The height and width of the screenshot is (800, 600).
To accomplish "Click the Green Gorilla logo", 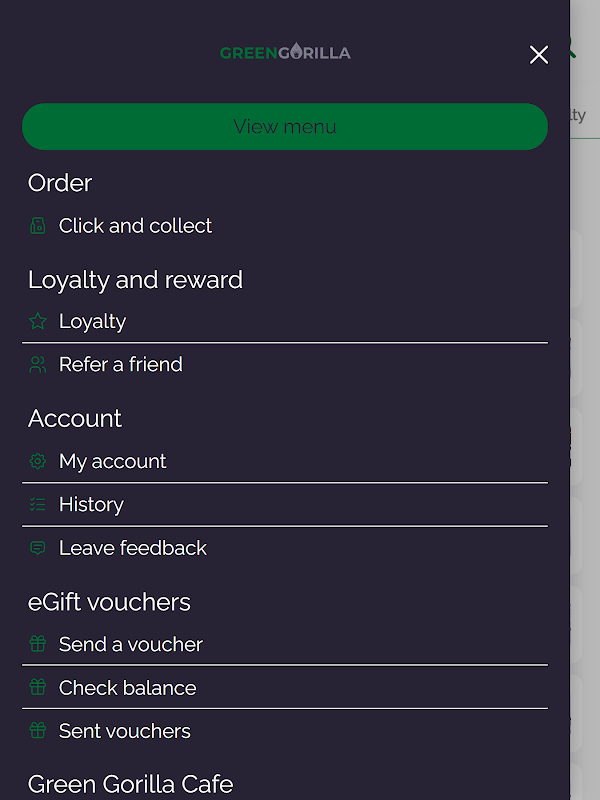I will pos(285,52).
